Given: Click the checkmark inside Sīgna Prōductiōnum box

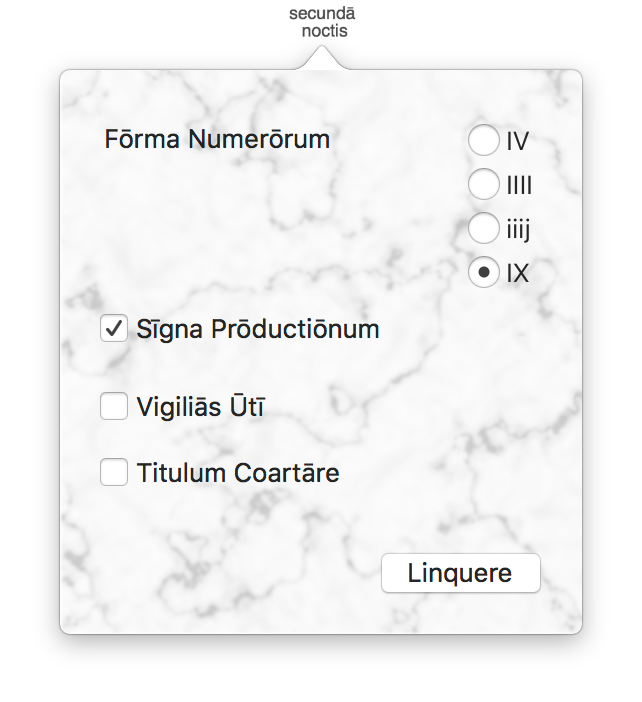Looking at the screenshot, I should point(114,328).
